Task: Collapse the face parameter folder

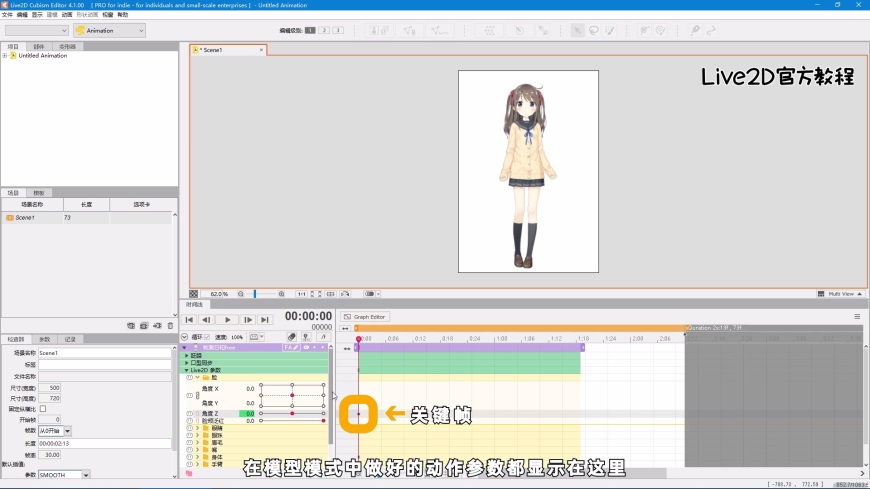Action: click(198, 377)
